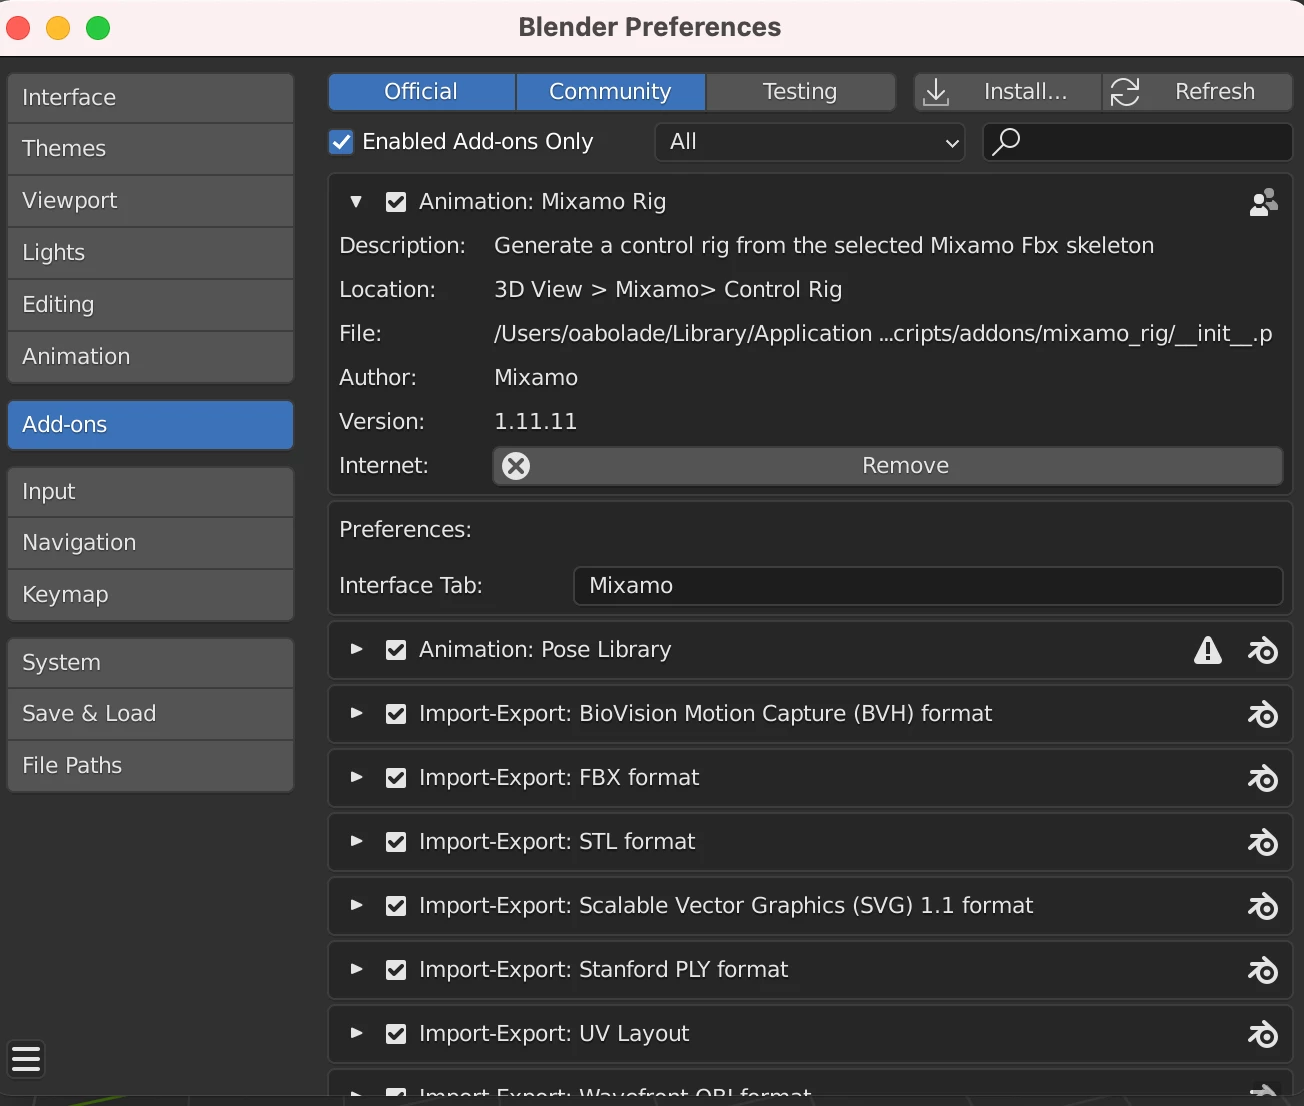
Task: Click Blender logo on Pose Library row
Action: click(x=1263, y=650)
